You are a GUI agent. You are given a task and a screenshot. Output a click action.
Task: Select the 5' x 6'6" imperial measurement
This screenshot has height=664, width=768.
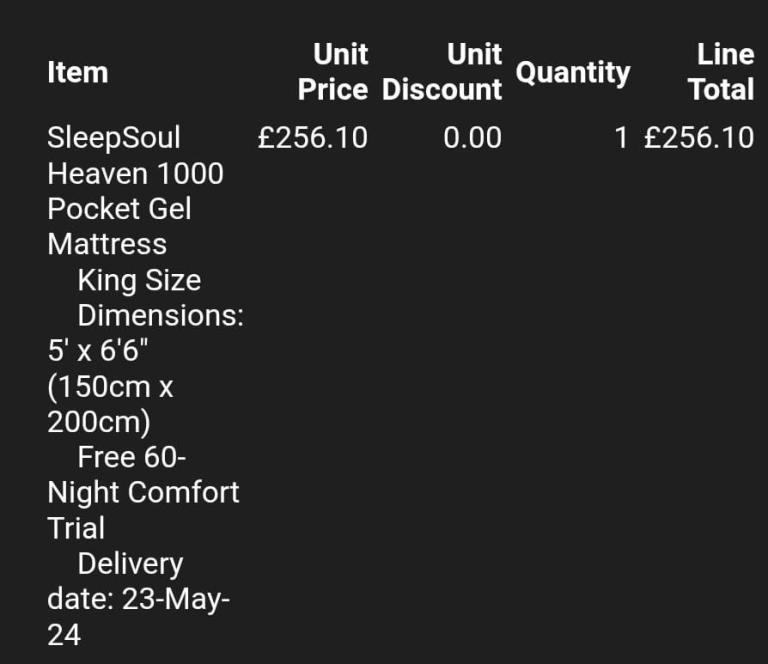coord(98,351)
